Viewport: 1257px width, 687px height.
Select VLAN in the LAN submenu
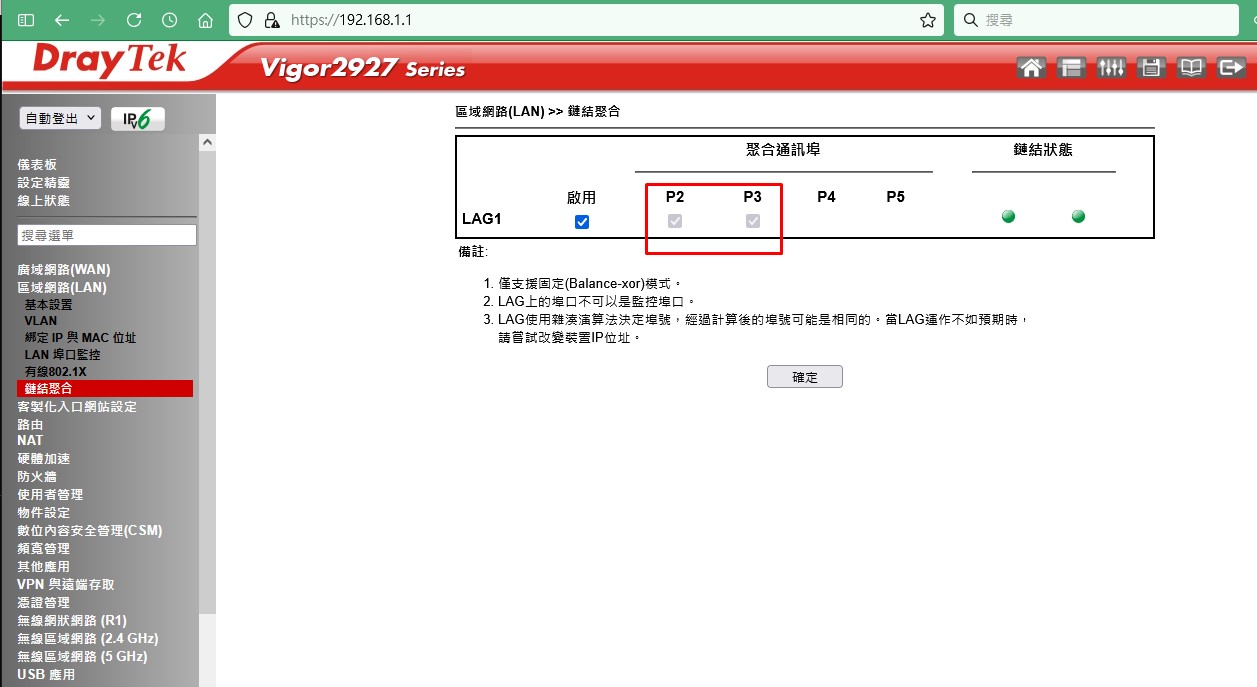click(x=41, y=321)
